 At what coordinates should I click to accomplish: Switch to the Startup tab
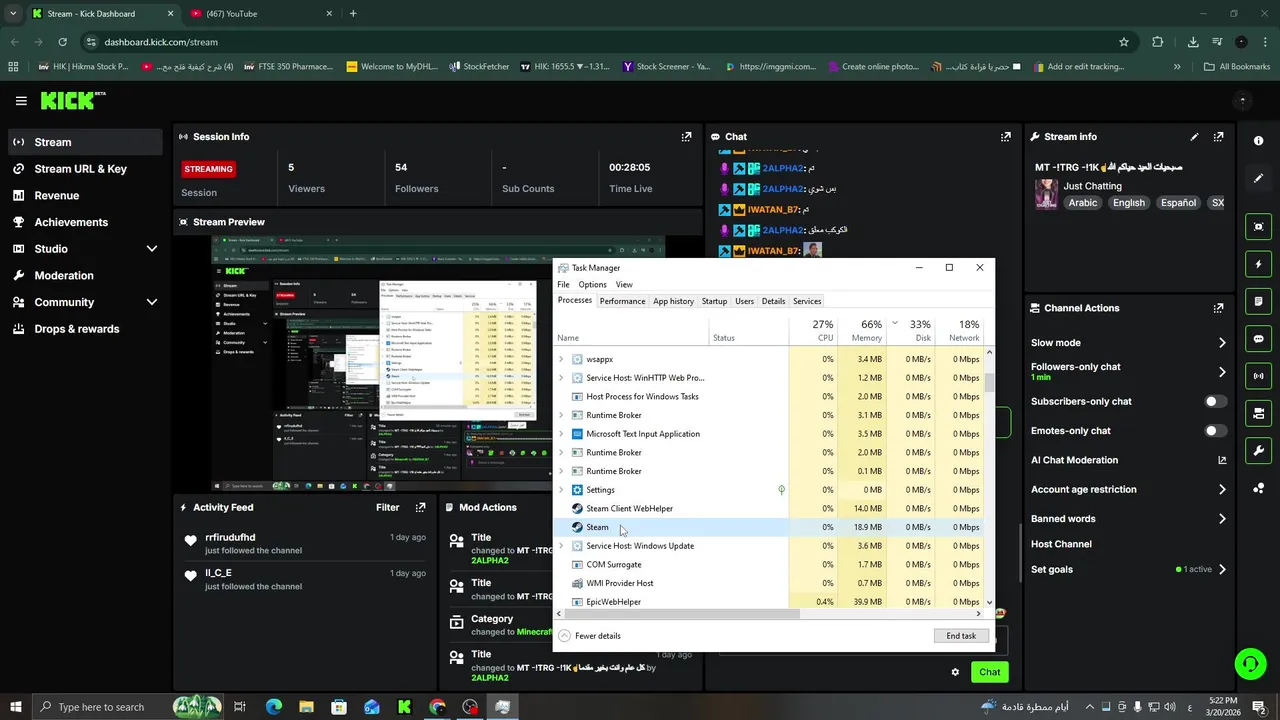[714, 301]
